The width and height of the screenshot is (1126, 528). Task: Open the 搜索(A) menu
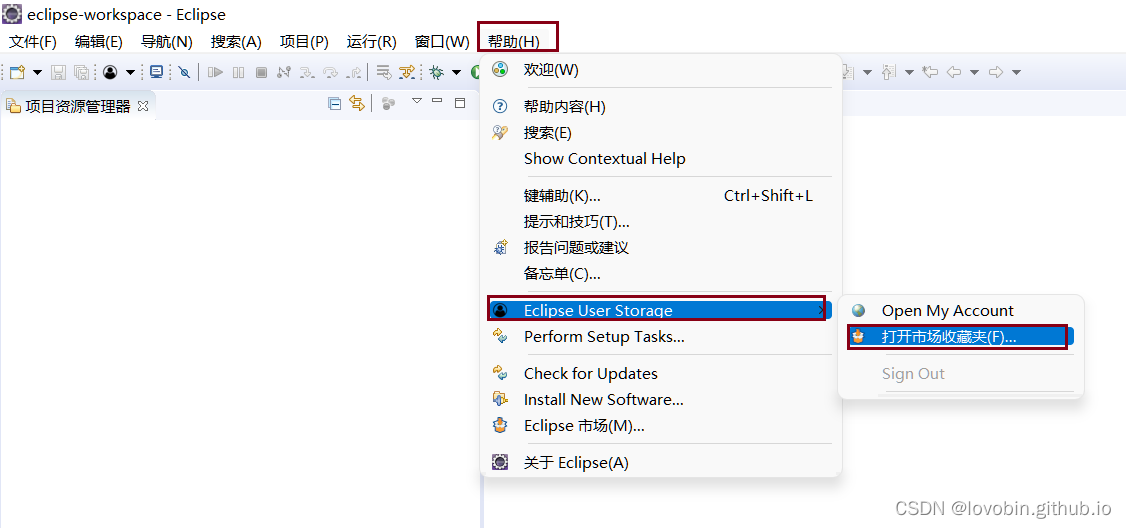(236, 41)
